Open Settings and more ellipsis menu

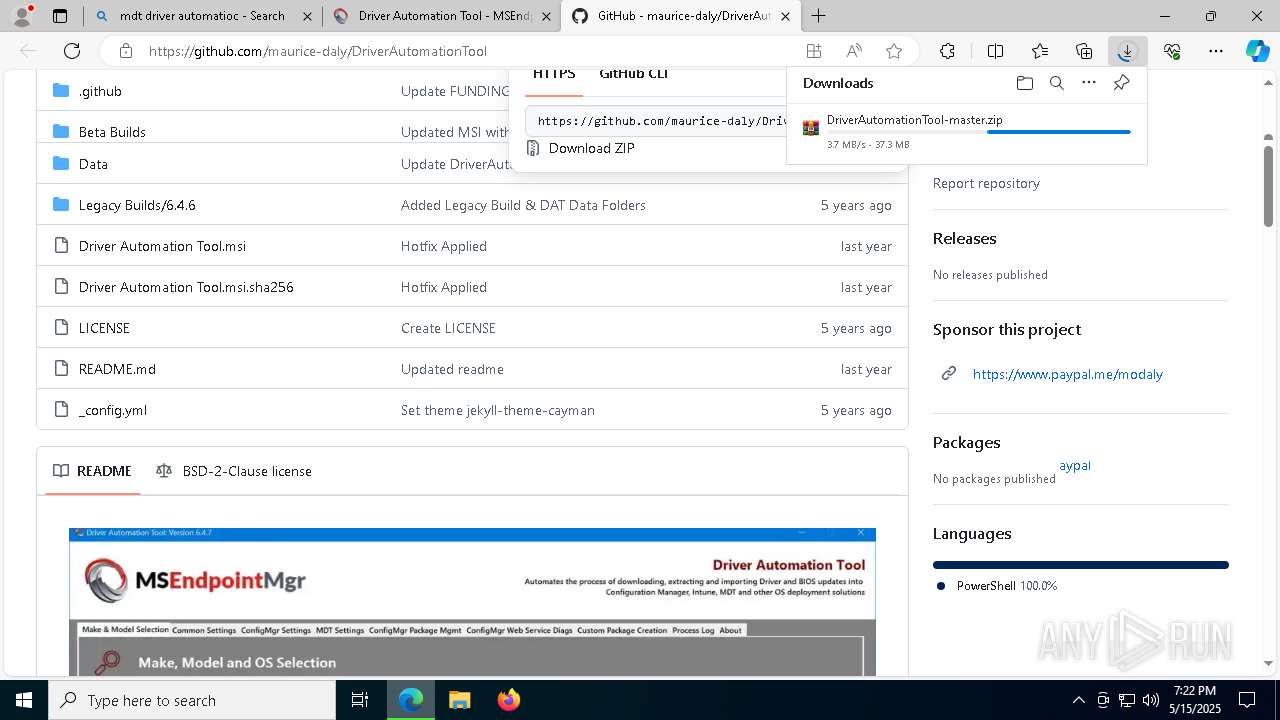coord(1216,51)
